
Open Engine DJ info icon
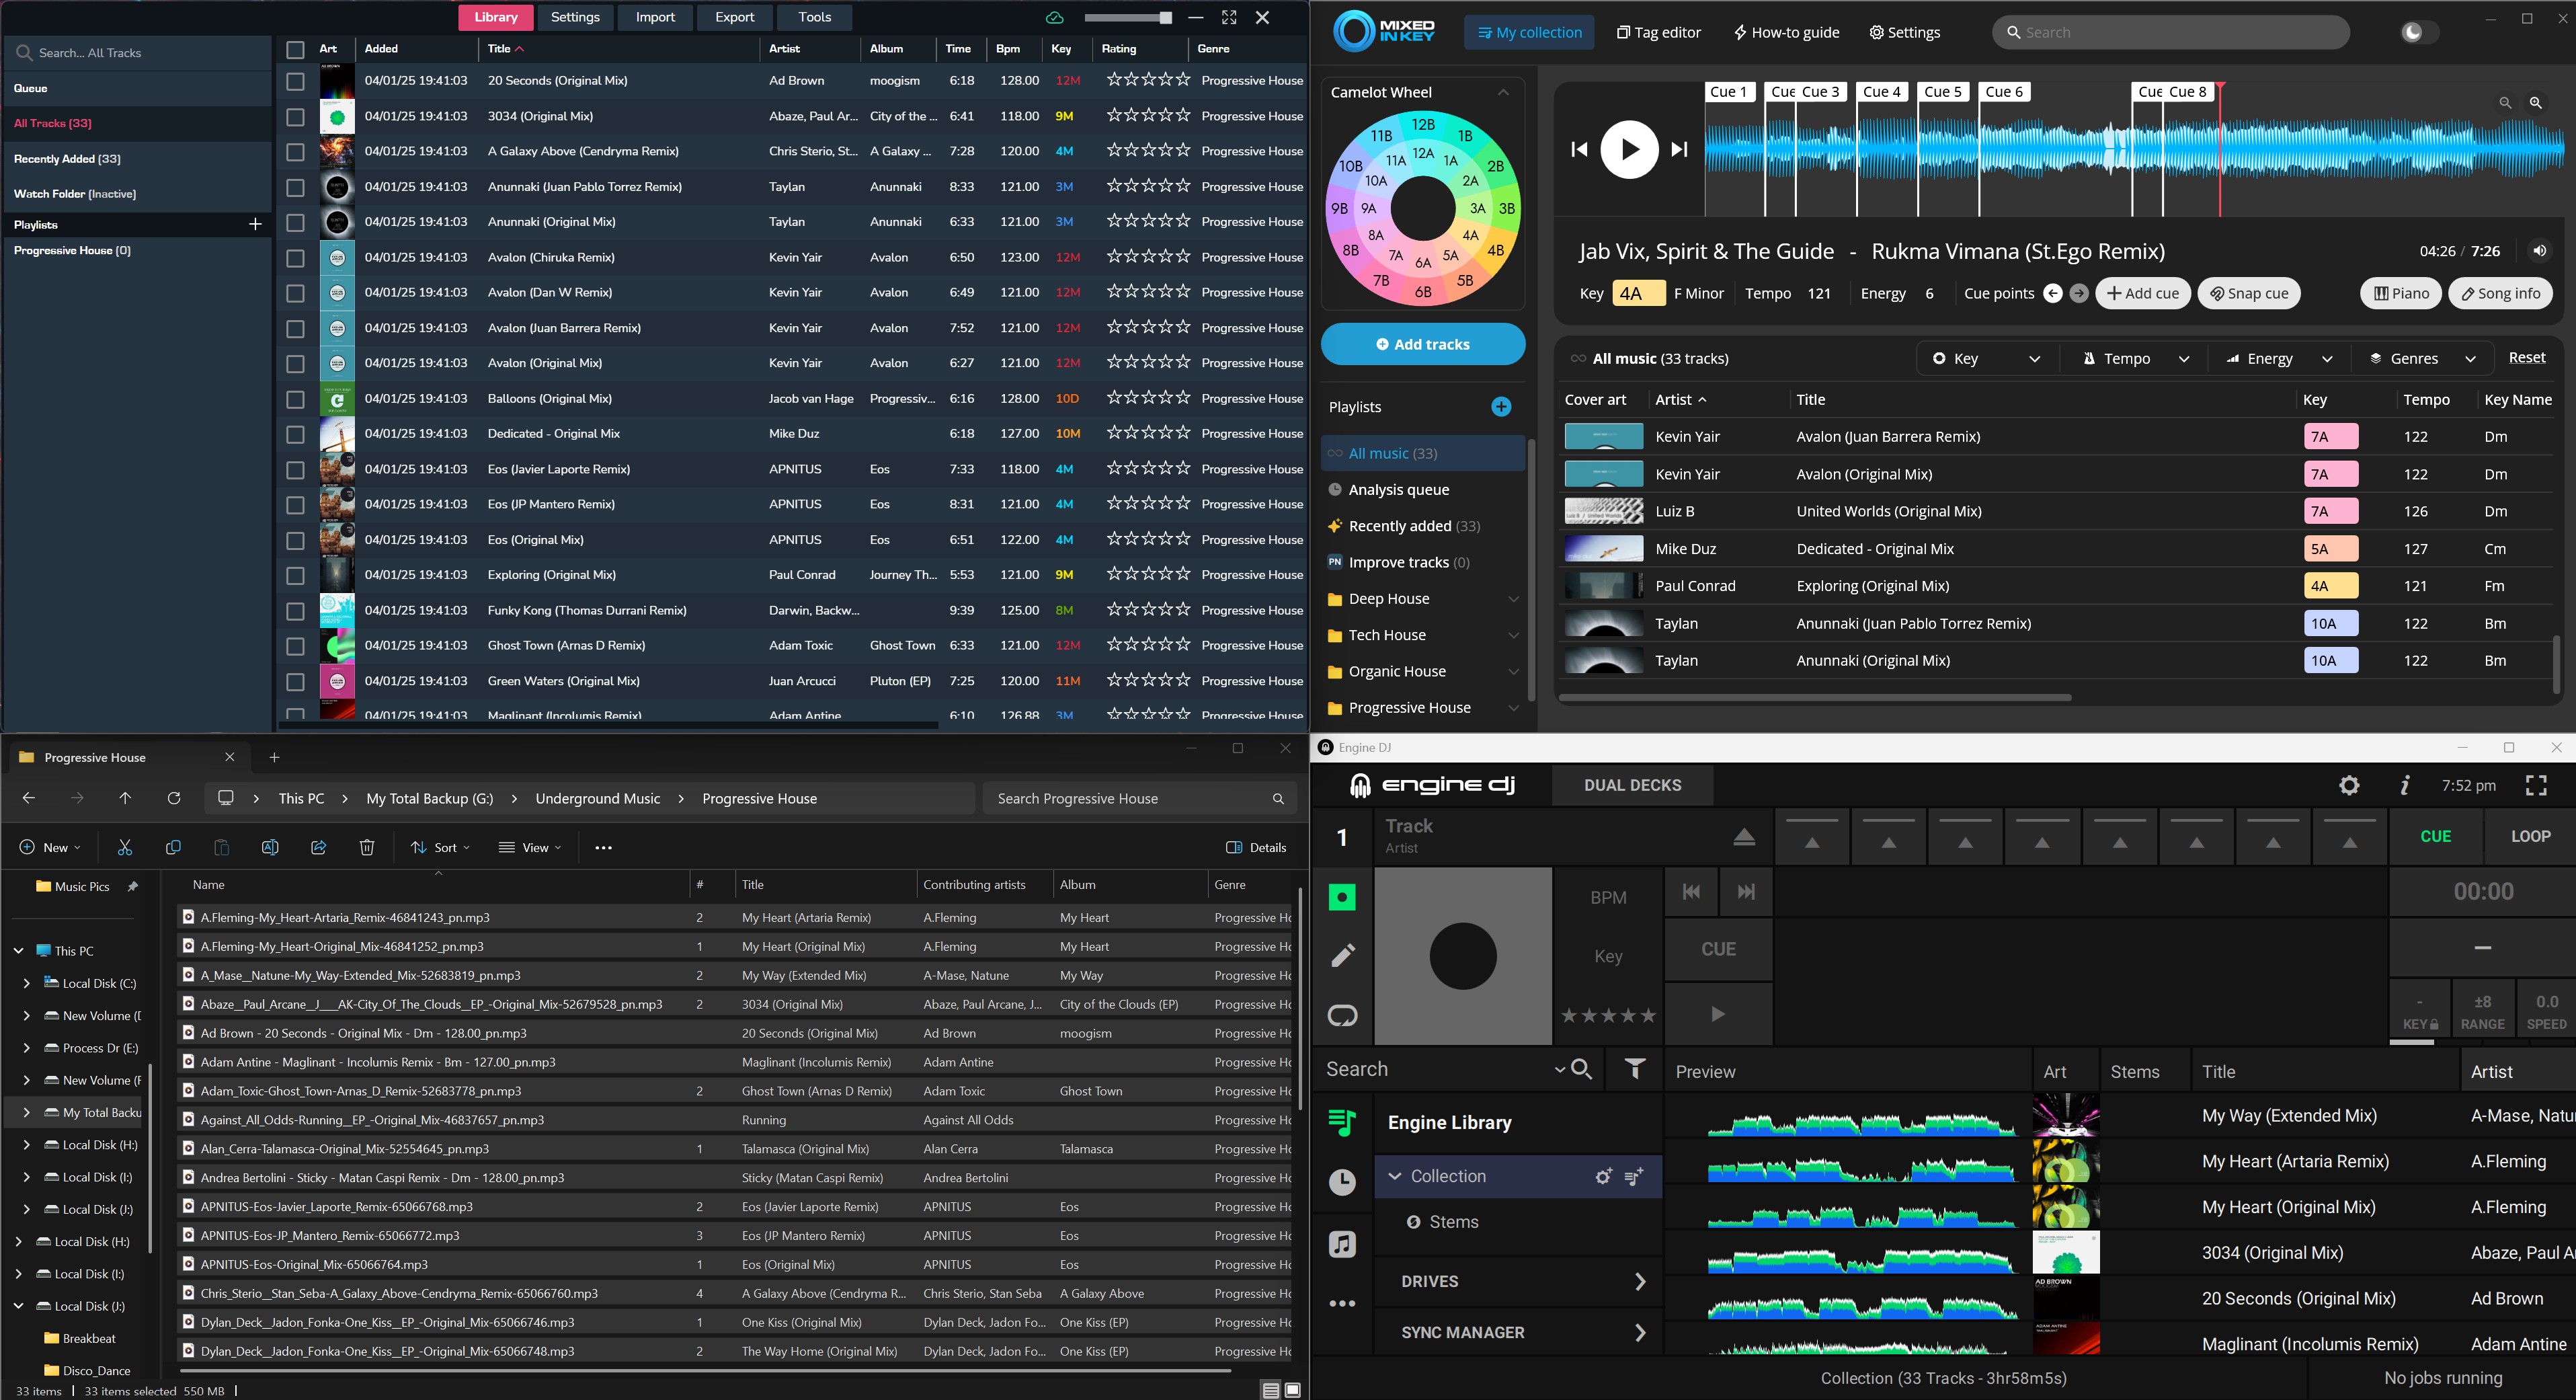pos(2405,786)
